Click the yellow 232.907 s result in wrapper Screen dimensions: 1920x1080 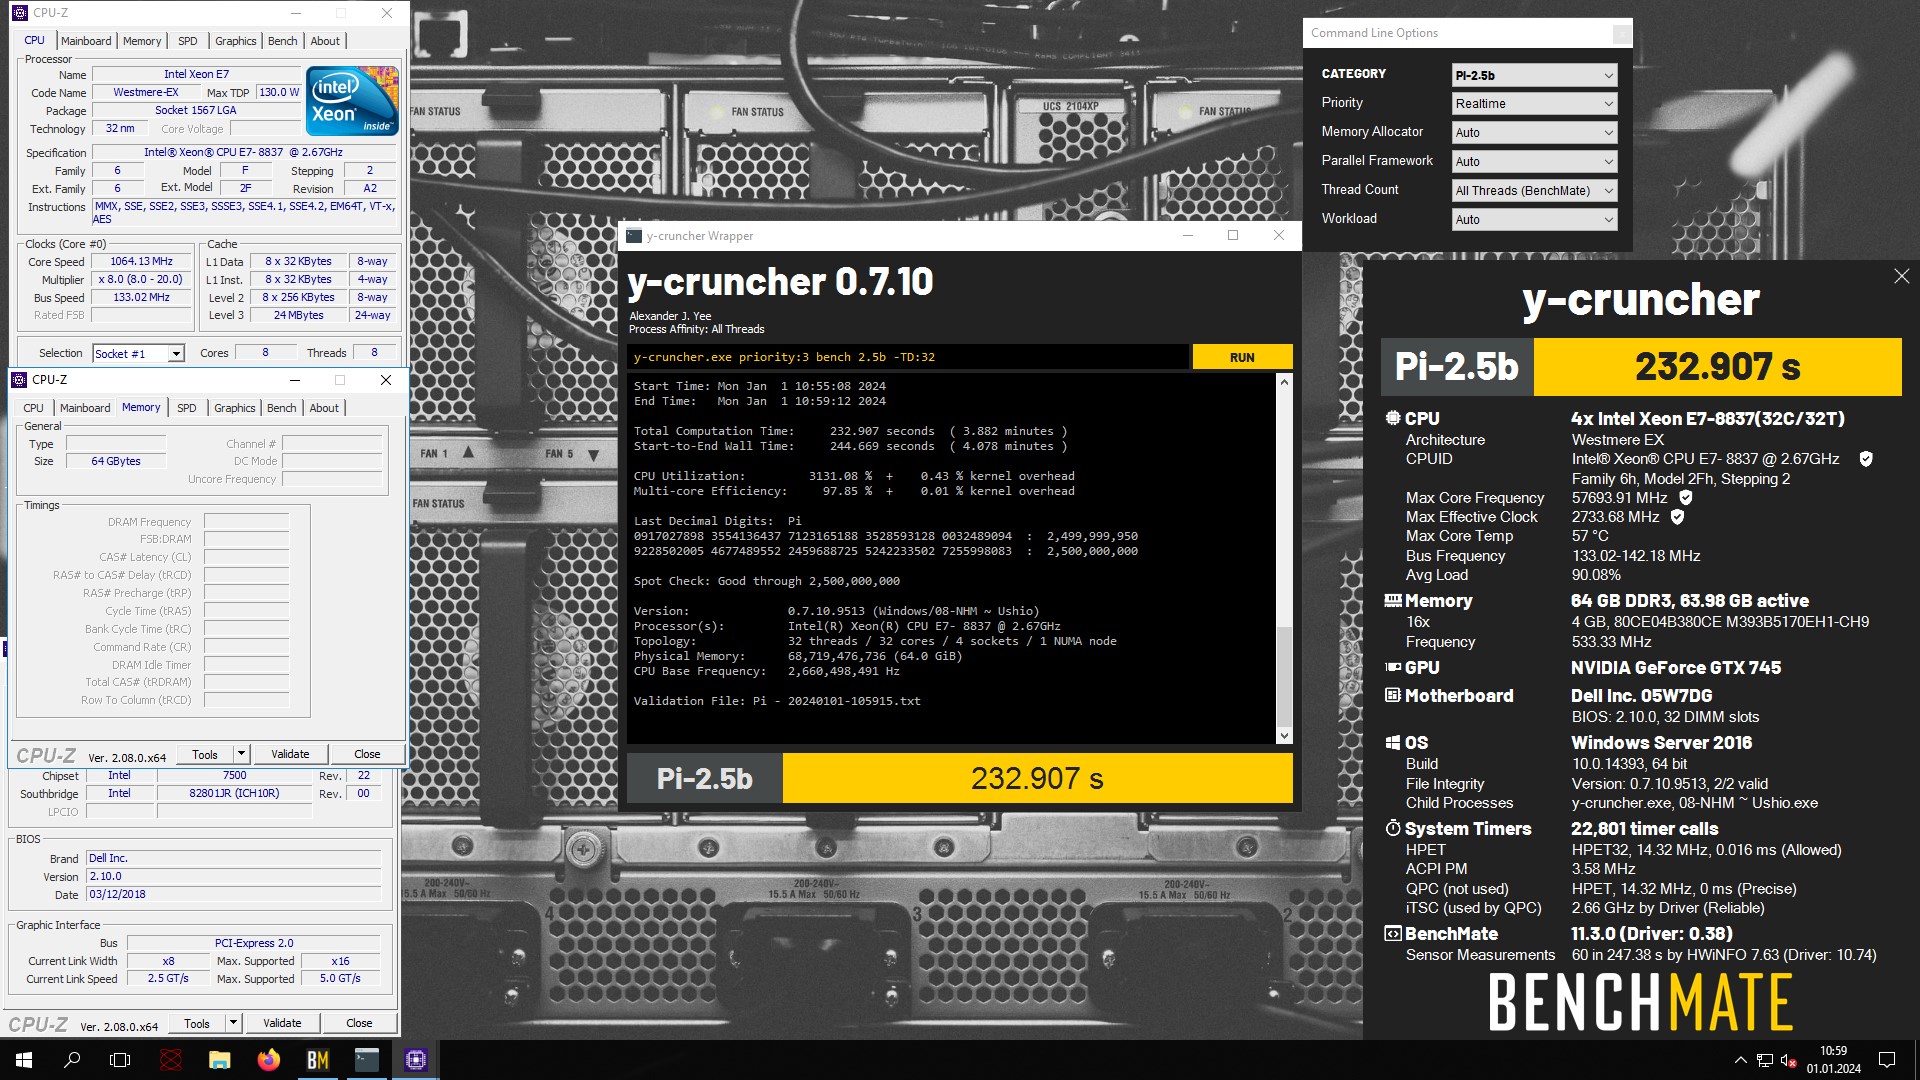1037,778
